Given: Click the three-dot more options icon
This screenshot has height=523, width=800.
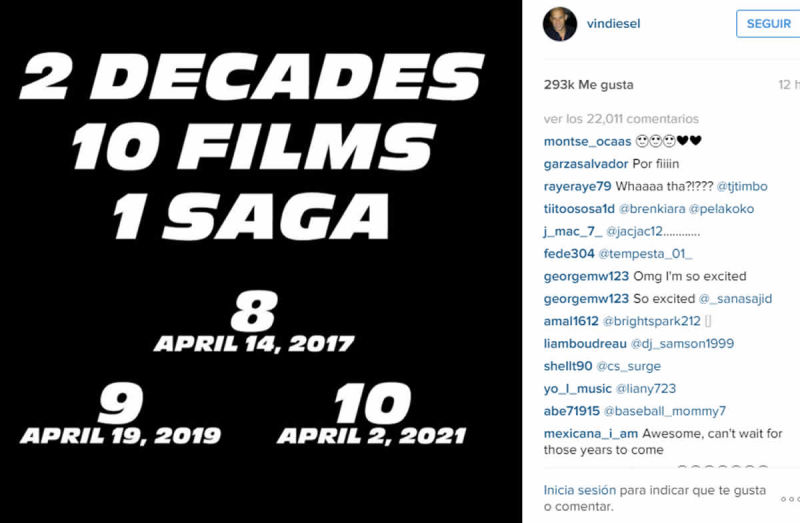Looking at the screenshot, I should click(790, 499).
